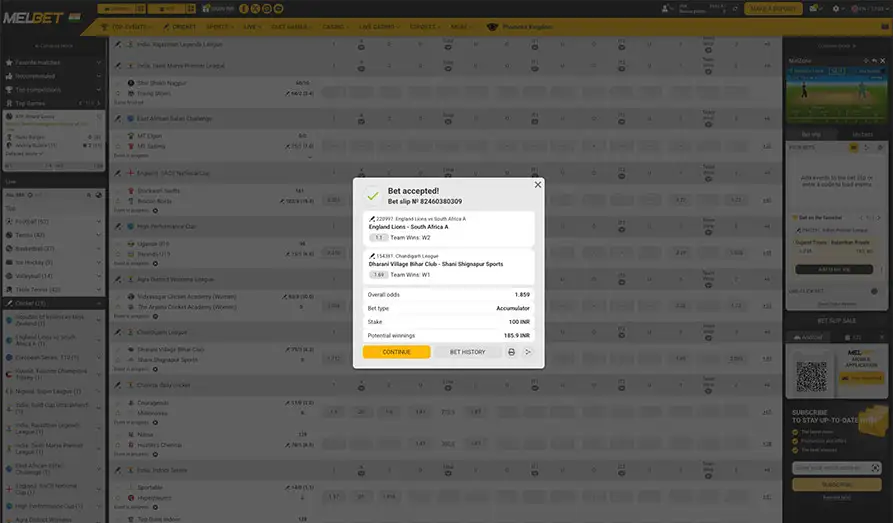Expand Basketball in sports list
893x523 pixels.
point(53,248)
